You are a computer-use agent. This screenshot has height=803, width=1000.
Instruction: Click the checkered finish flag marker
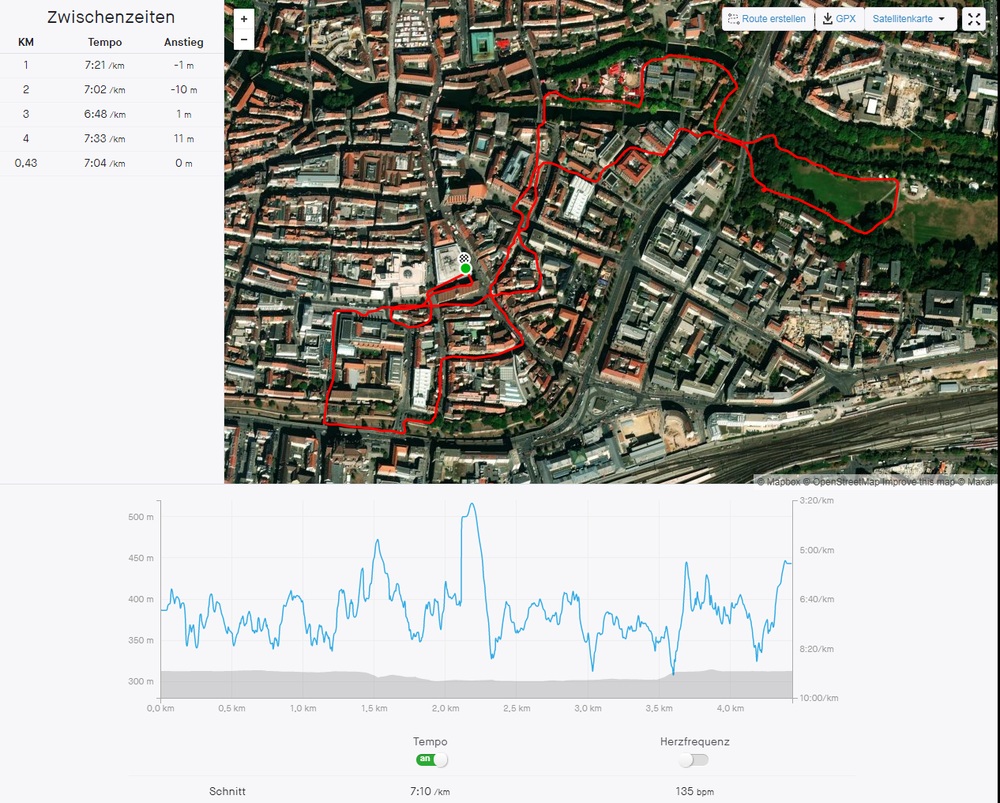[x=465, y=259]
